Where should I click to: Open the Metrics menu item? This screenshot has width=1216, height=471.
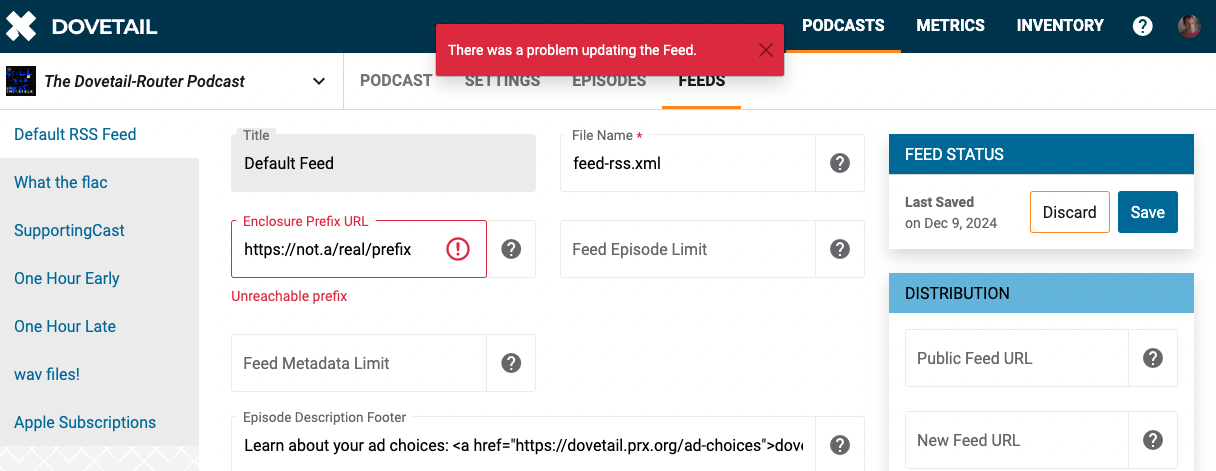click(x=950, y=26)
